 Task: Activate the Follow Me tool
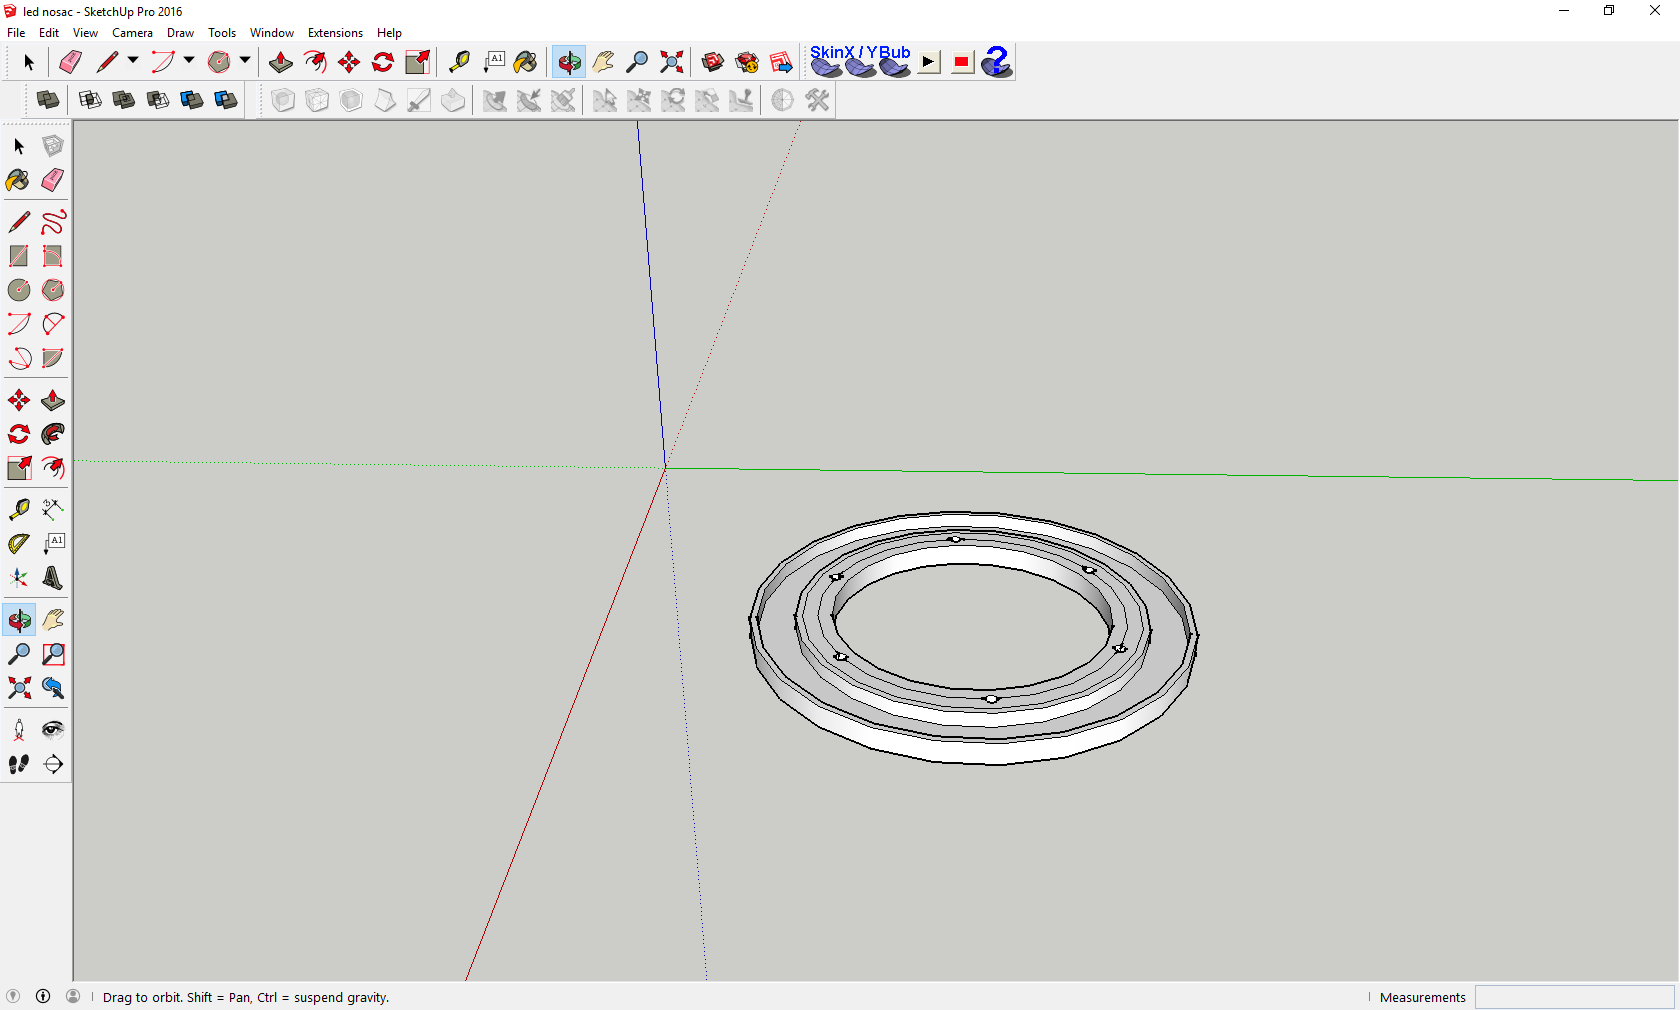click(x=53, y=434)
